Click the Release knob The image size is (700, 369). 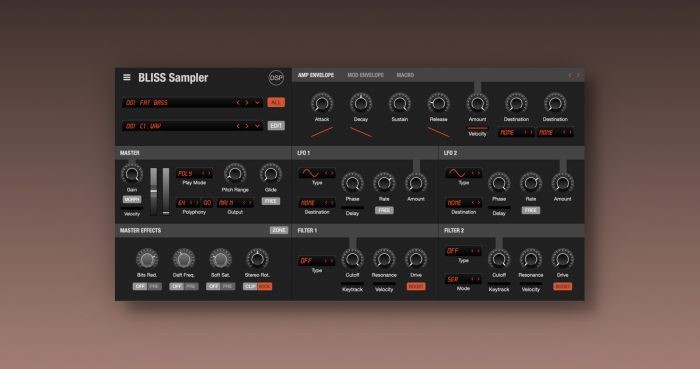pos(438,104)
